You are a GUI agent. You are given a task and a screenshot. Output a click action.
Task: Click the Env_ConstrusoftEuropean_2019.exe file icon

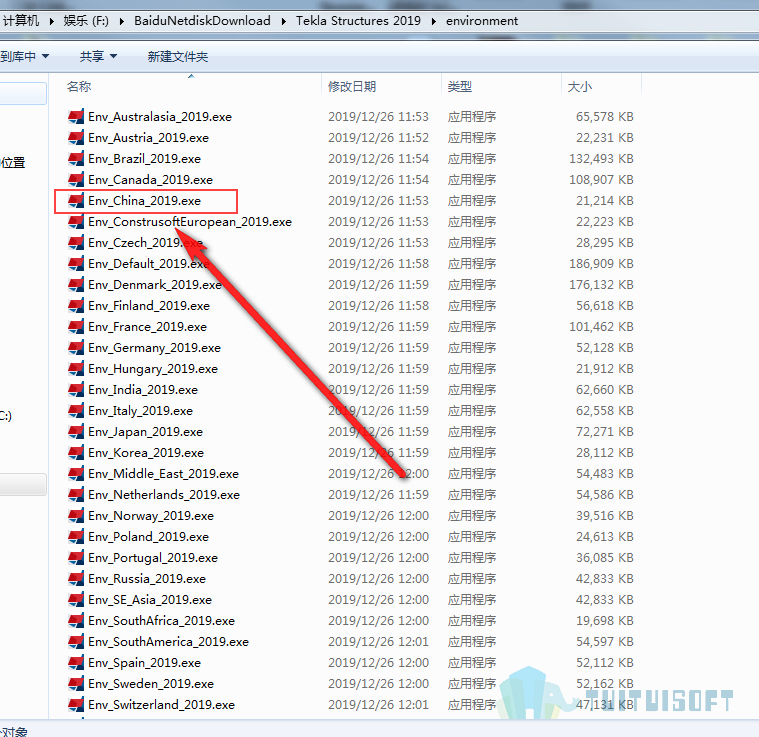76,222
